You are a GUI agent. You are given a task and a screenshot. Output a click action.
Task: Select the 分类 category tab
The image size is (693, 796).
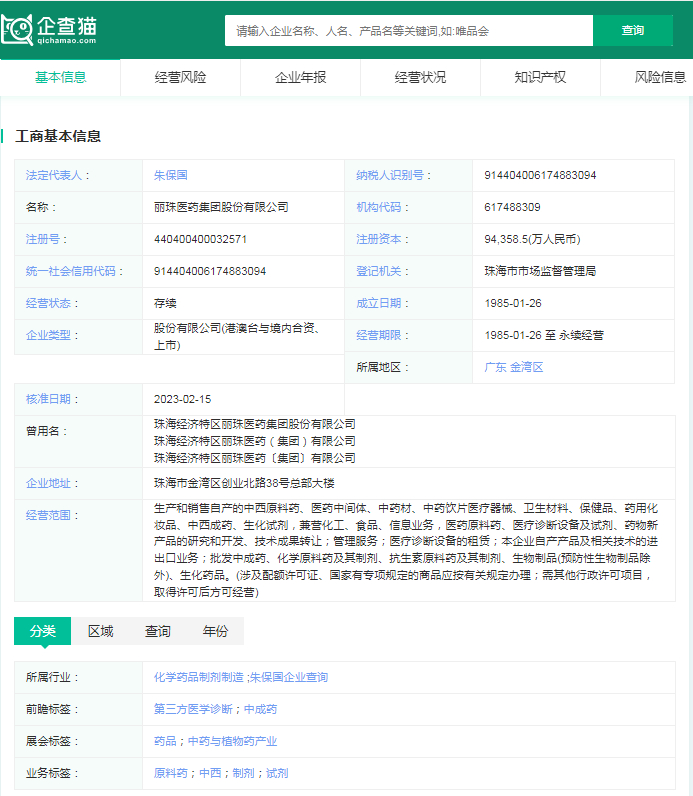click(42, 631)
